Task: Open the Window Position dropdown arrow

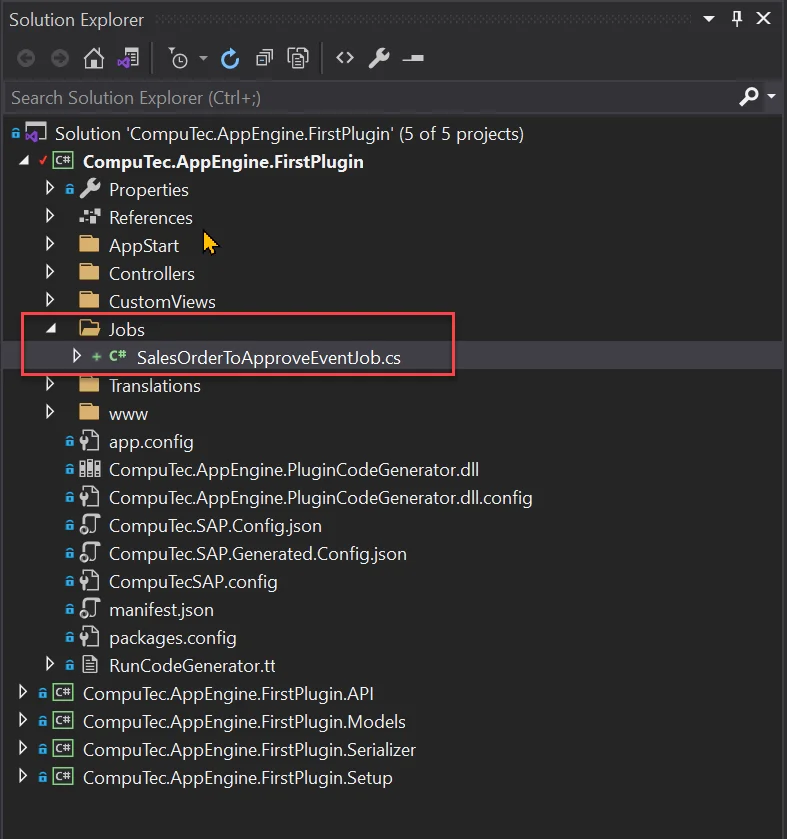Action: click(709, 19)
